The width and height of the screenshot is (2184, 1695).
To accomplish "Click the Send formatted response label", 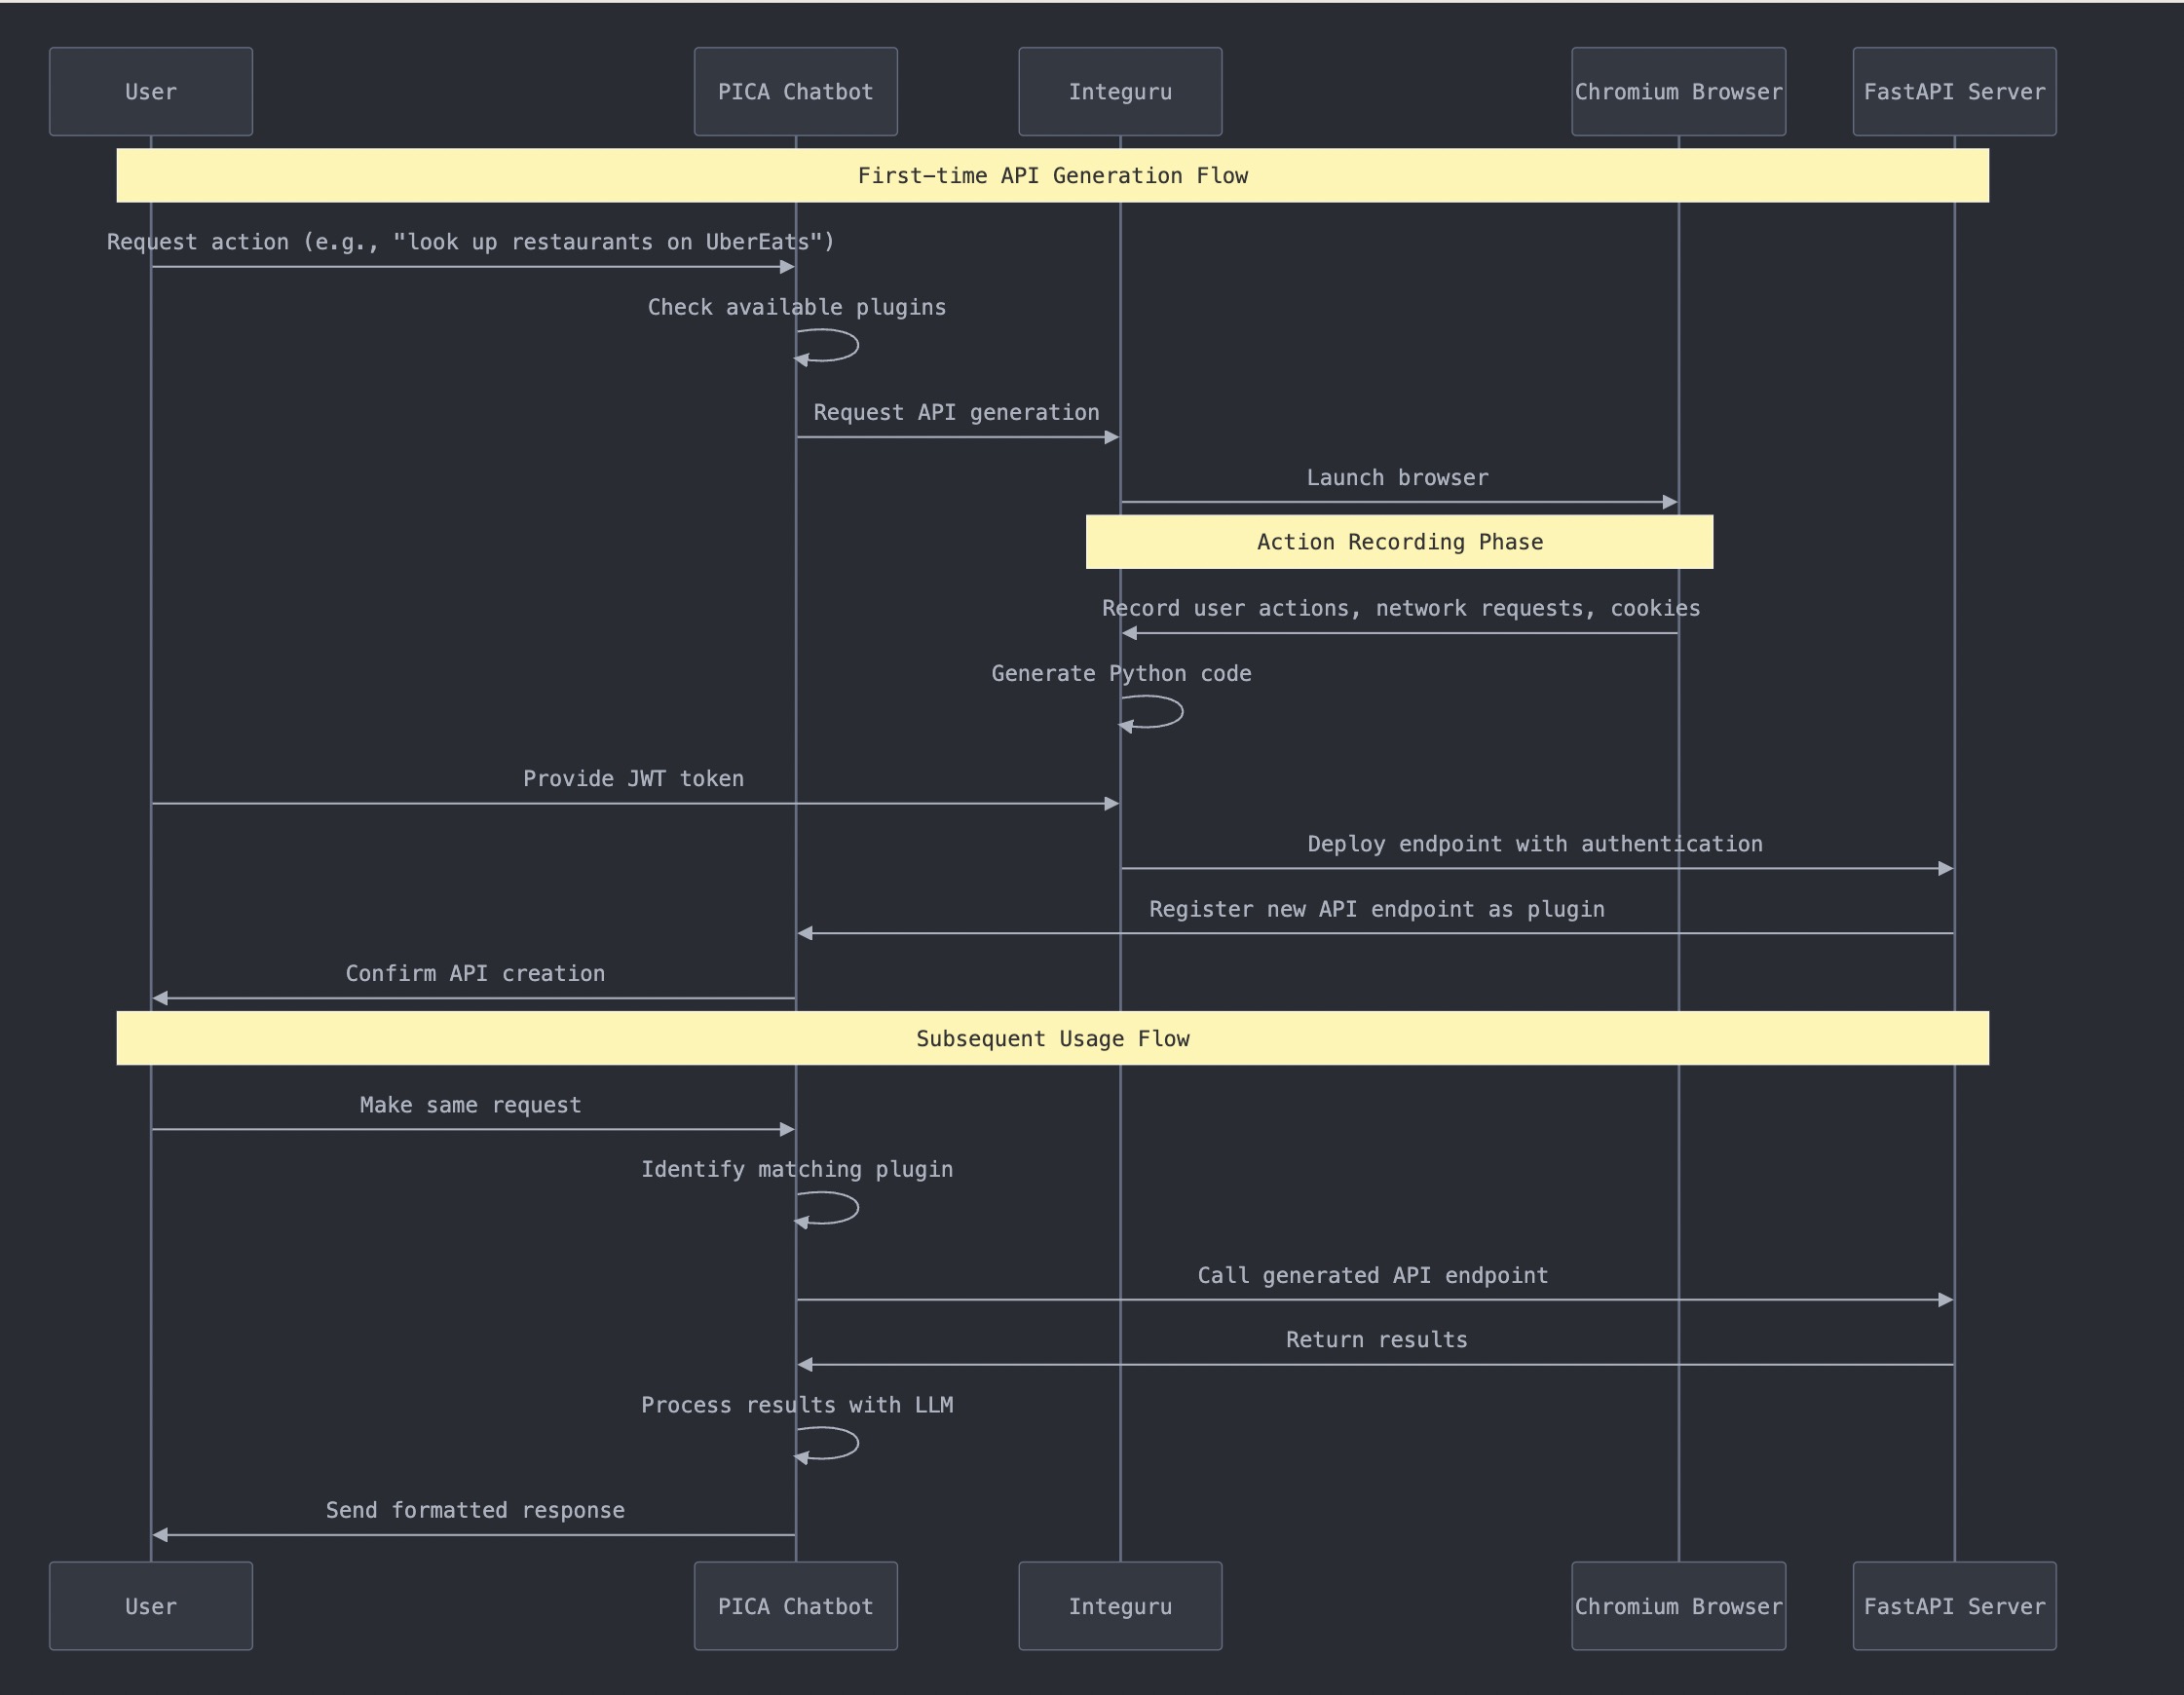I will 475,1509.
